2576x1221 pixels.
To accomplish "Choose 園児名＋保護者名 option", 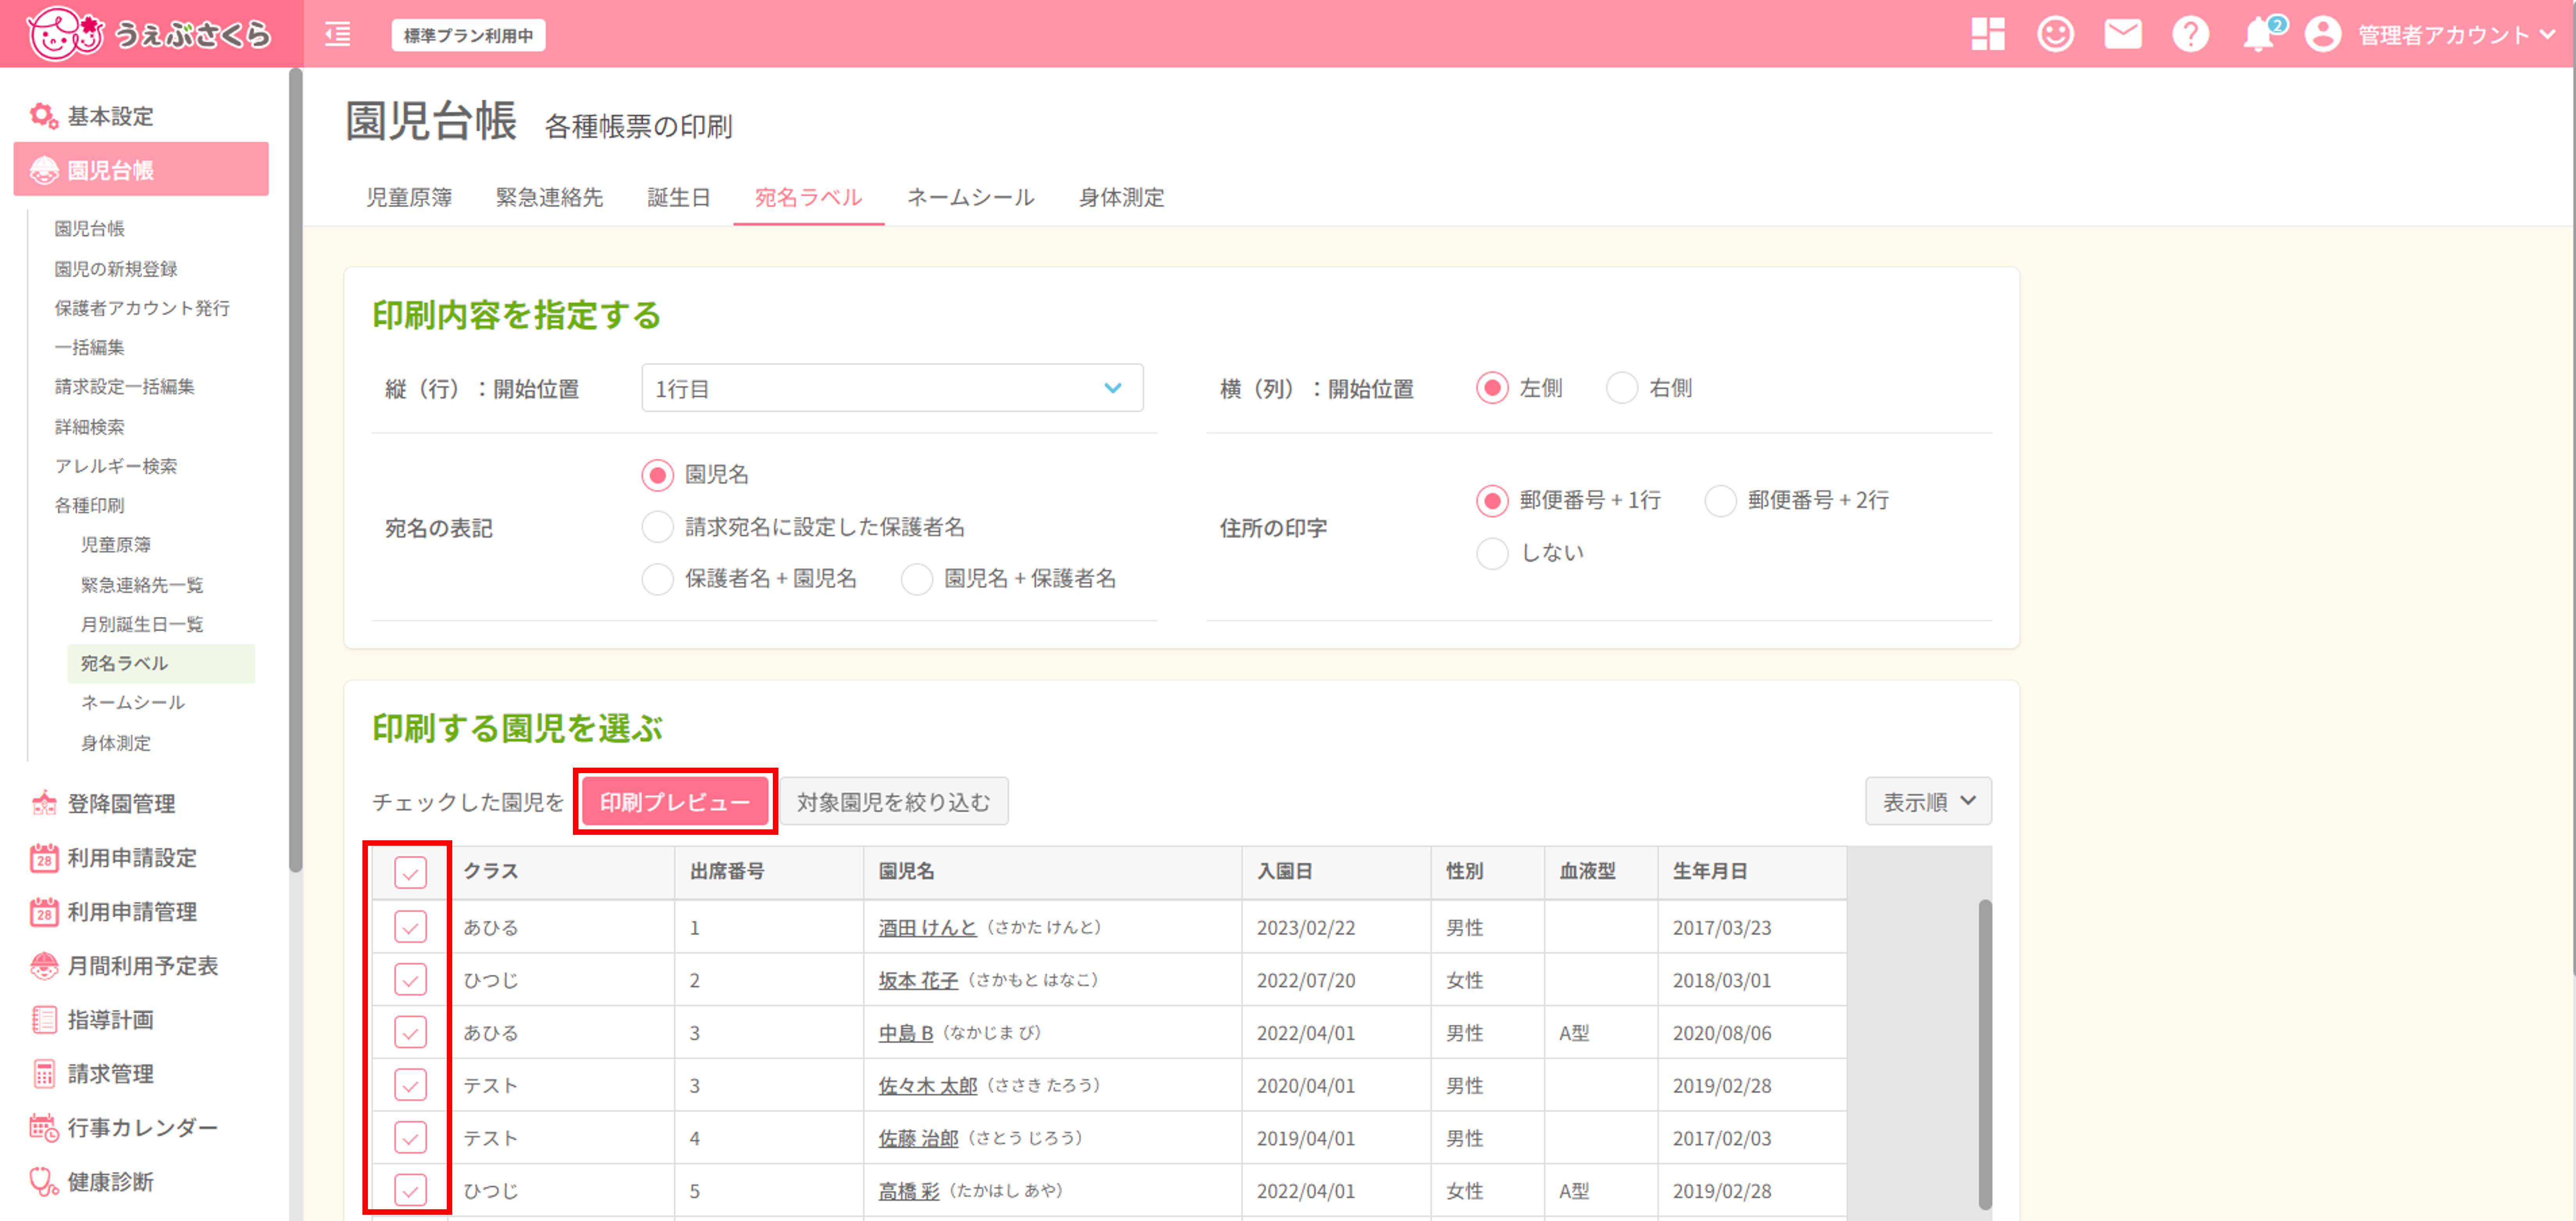I will tap(917, 579).
